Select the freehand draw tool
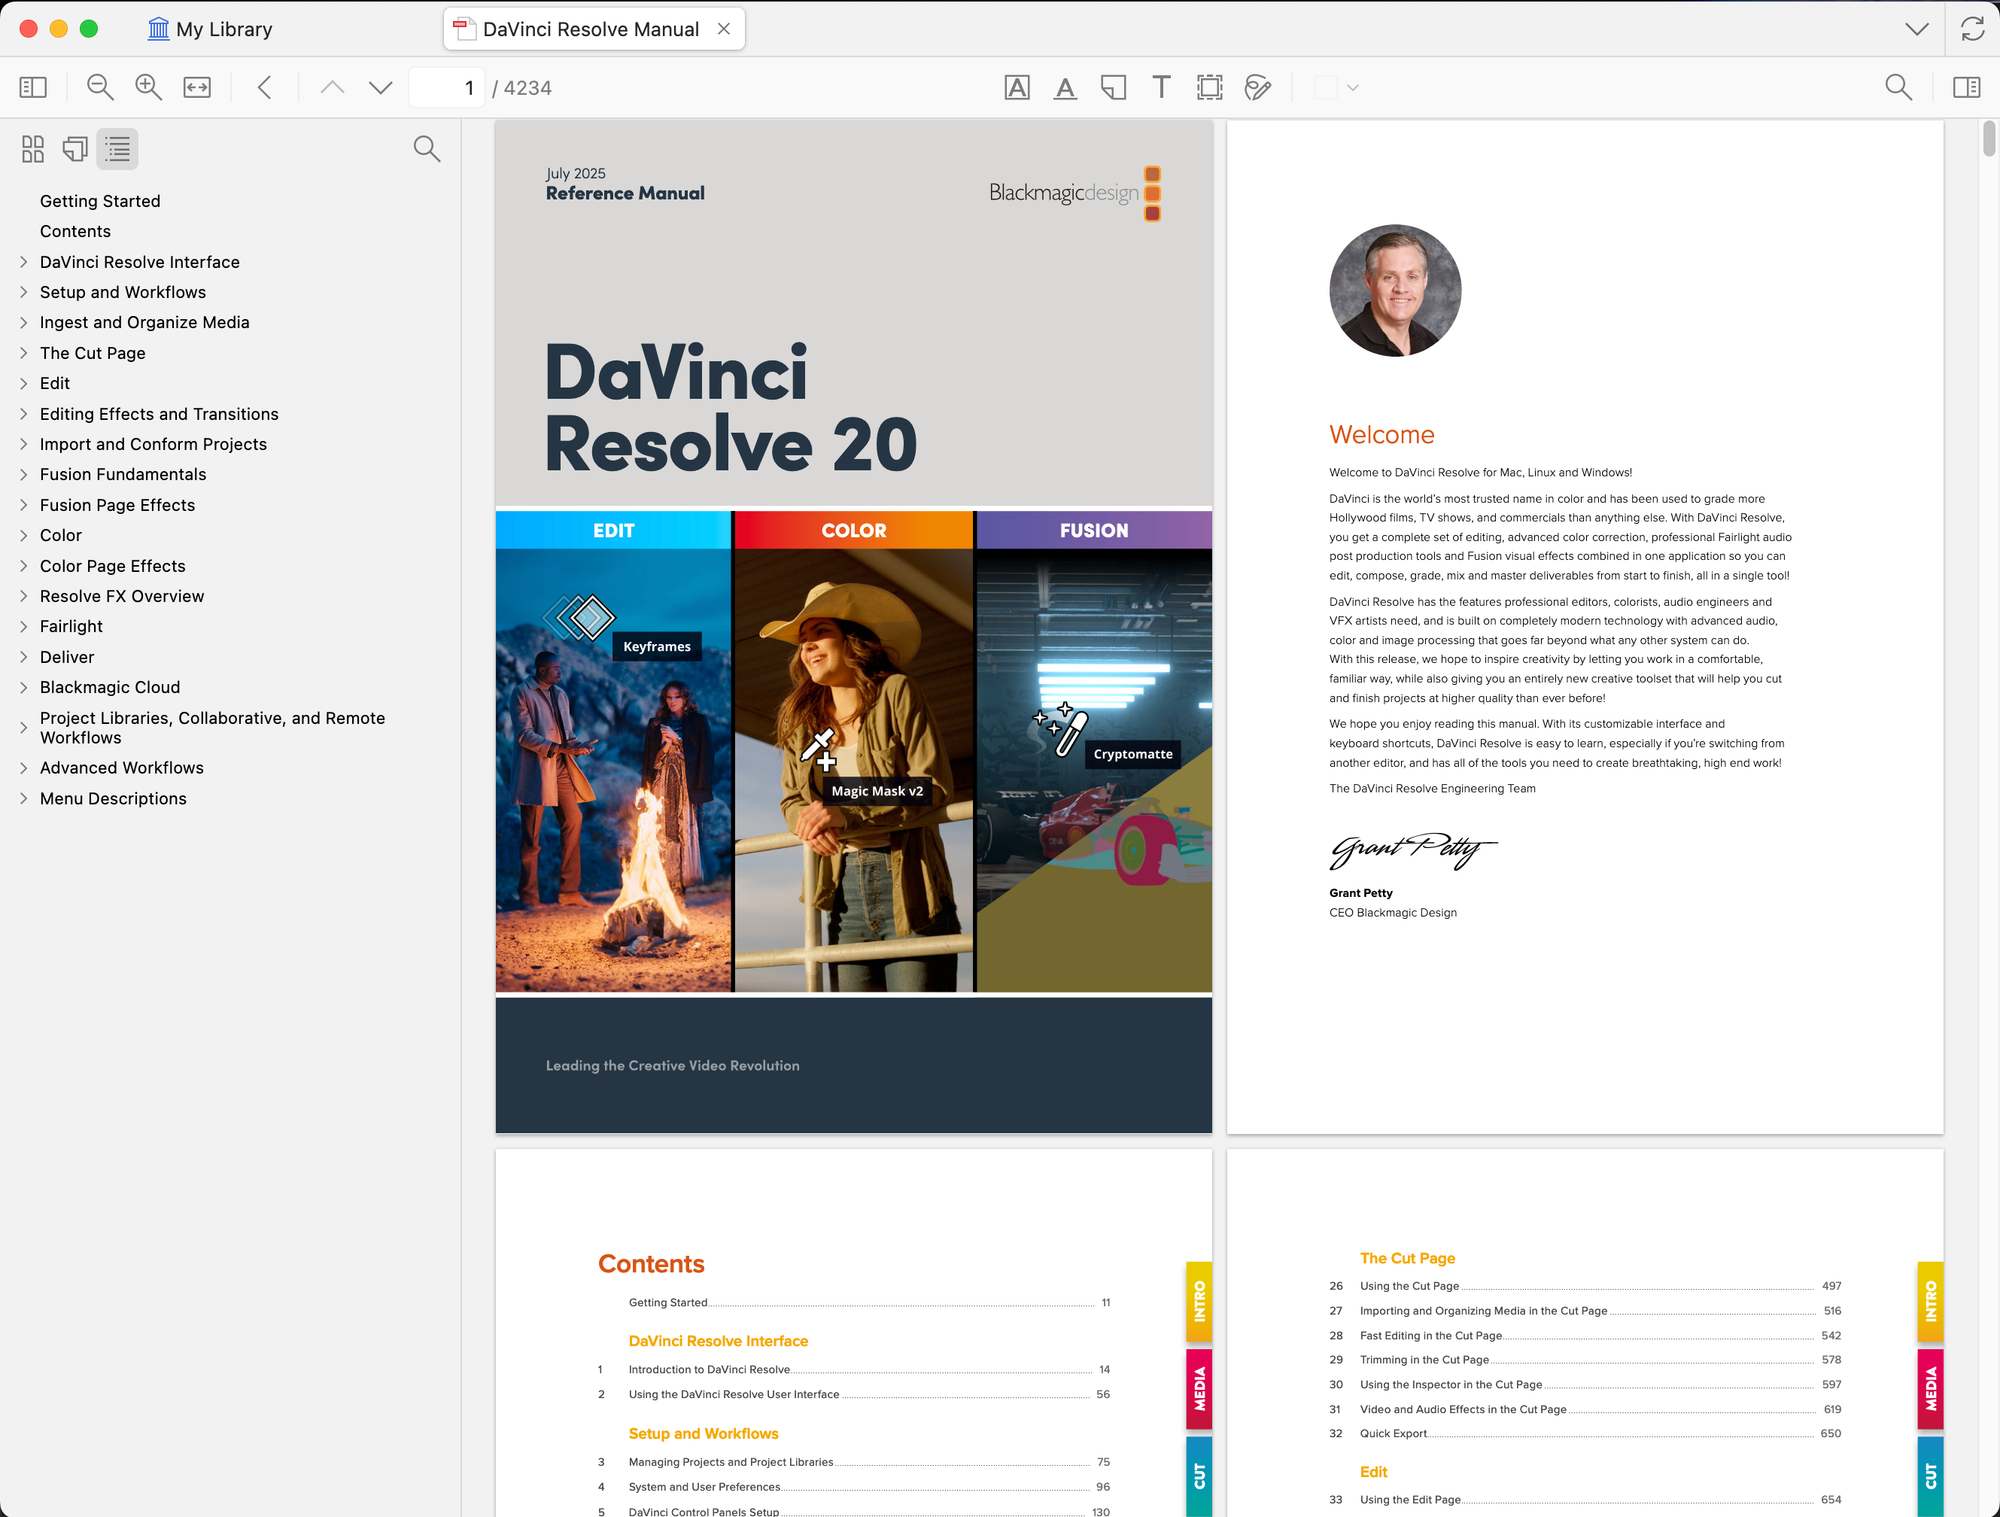 tap(1257, 88)
